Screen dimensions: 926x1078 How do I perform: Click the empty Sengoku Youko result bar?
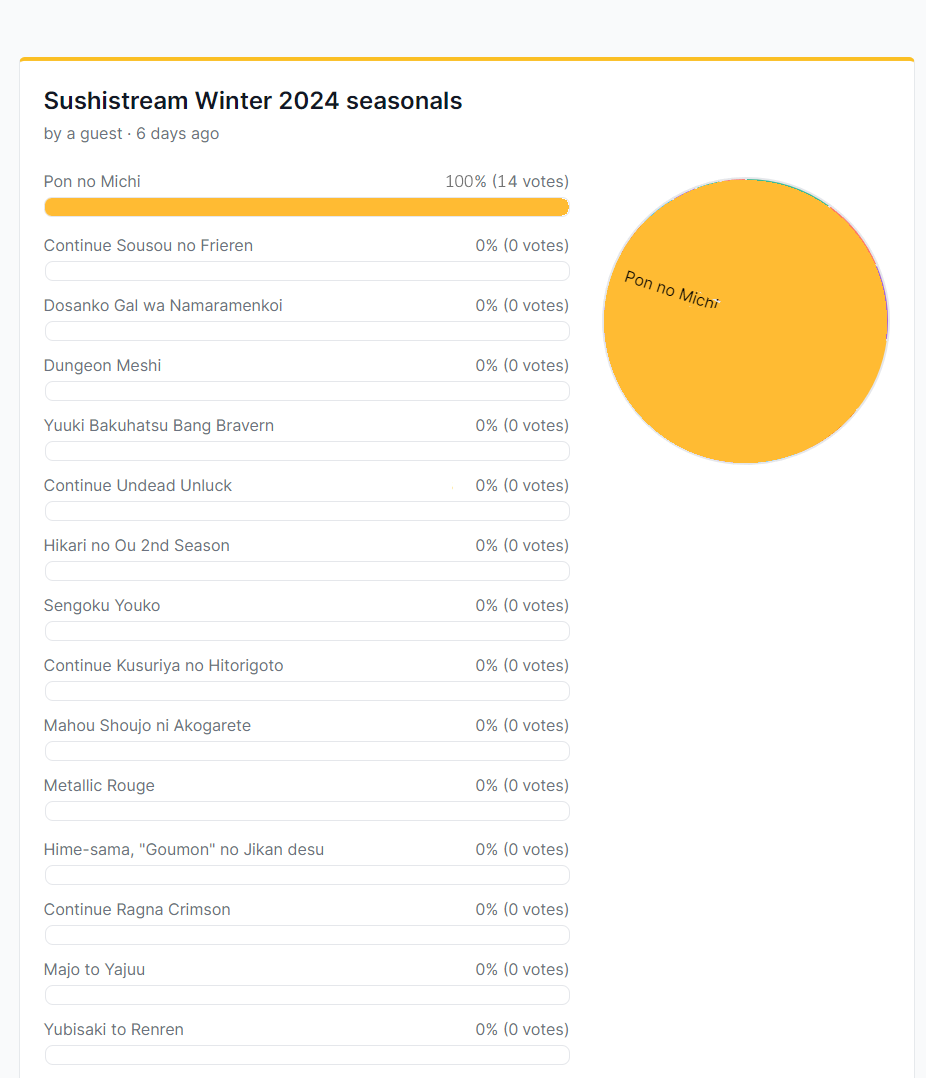[307, 631]
